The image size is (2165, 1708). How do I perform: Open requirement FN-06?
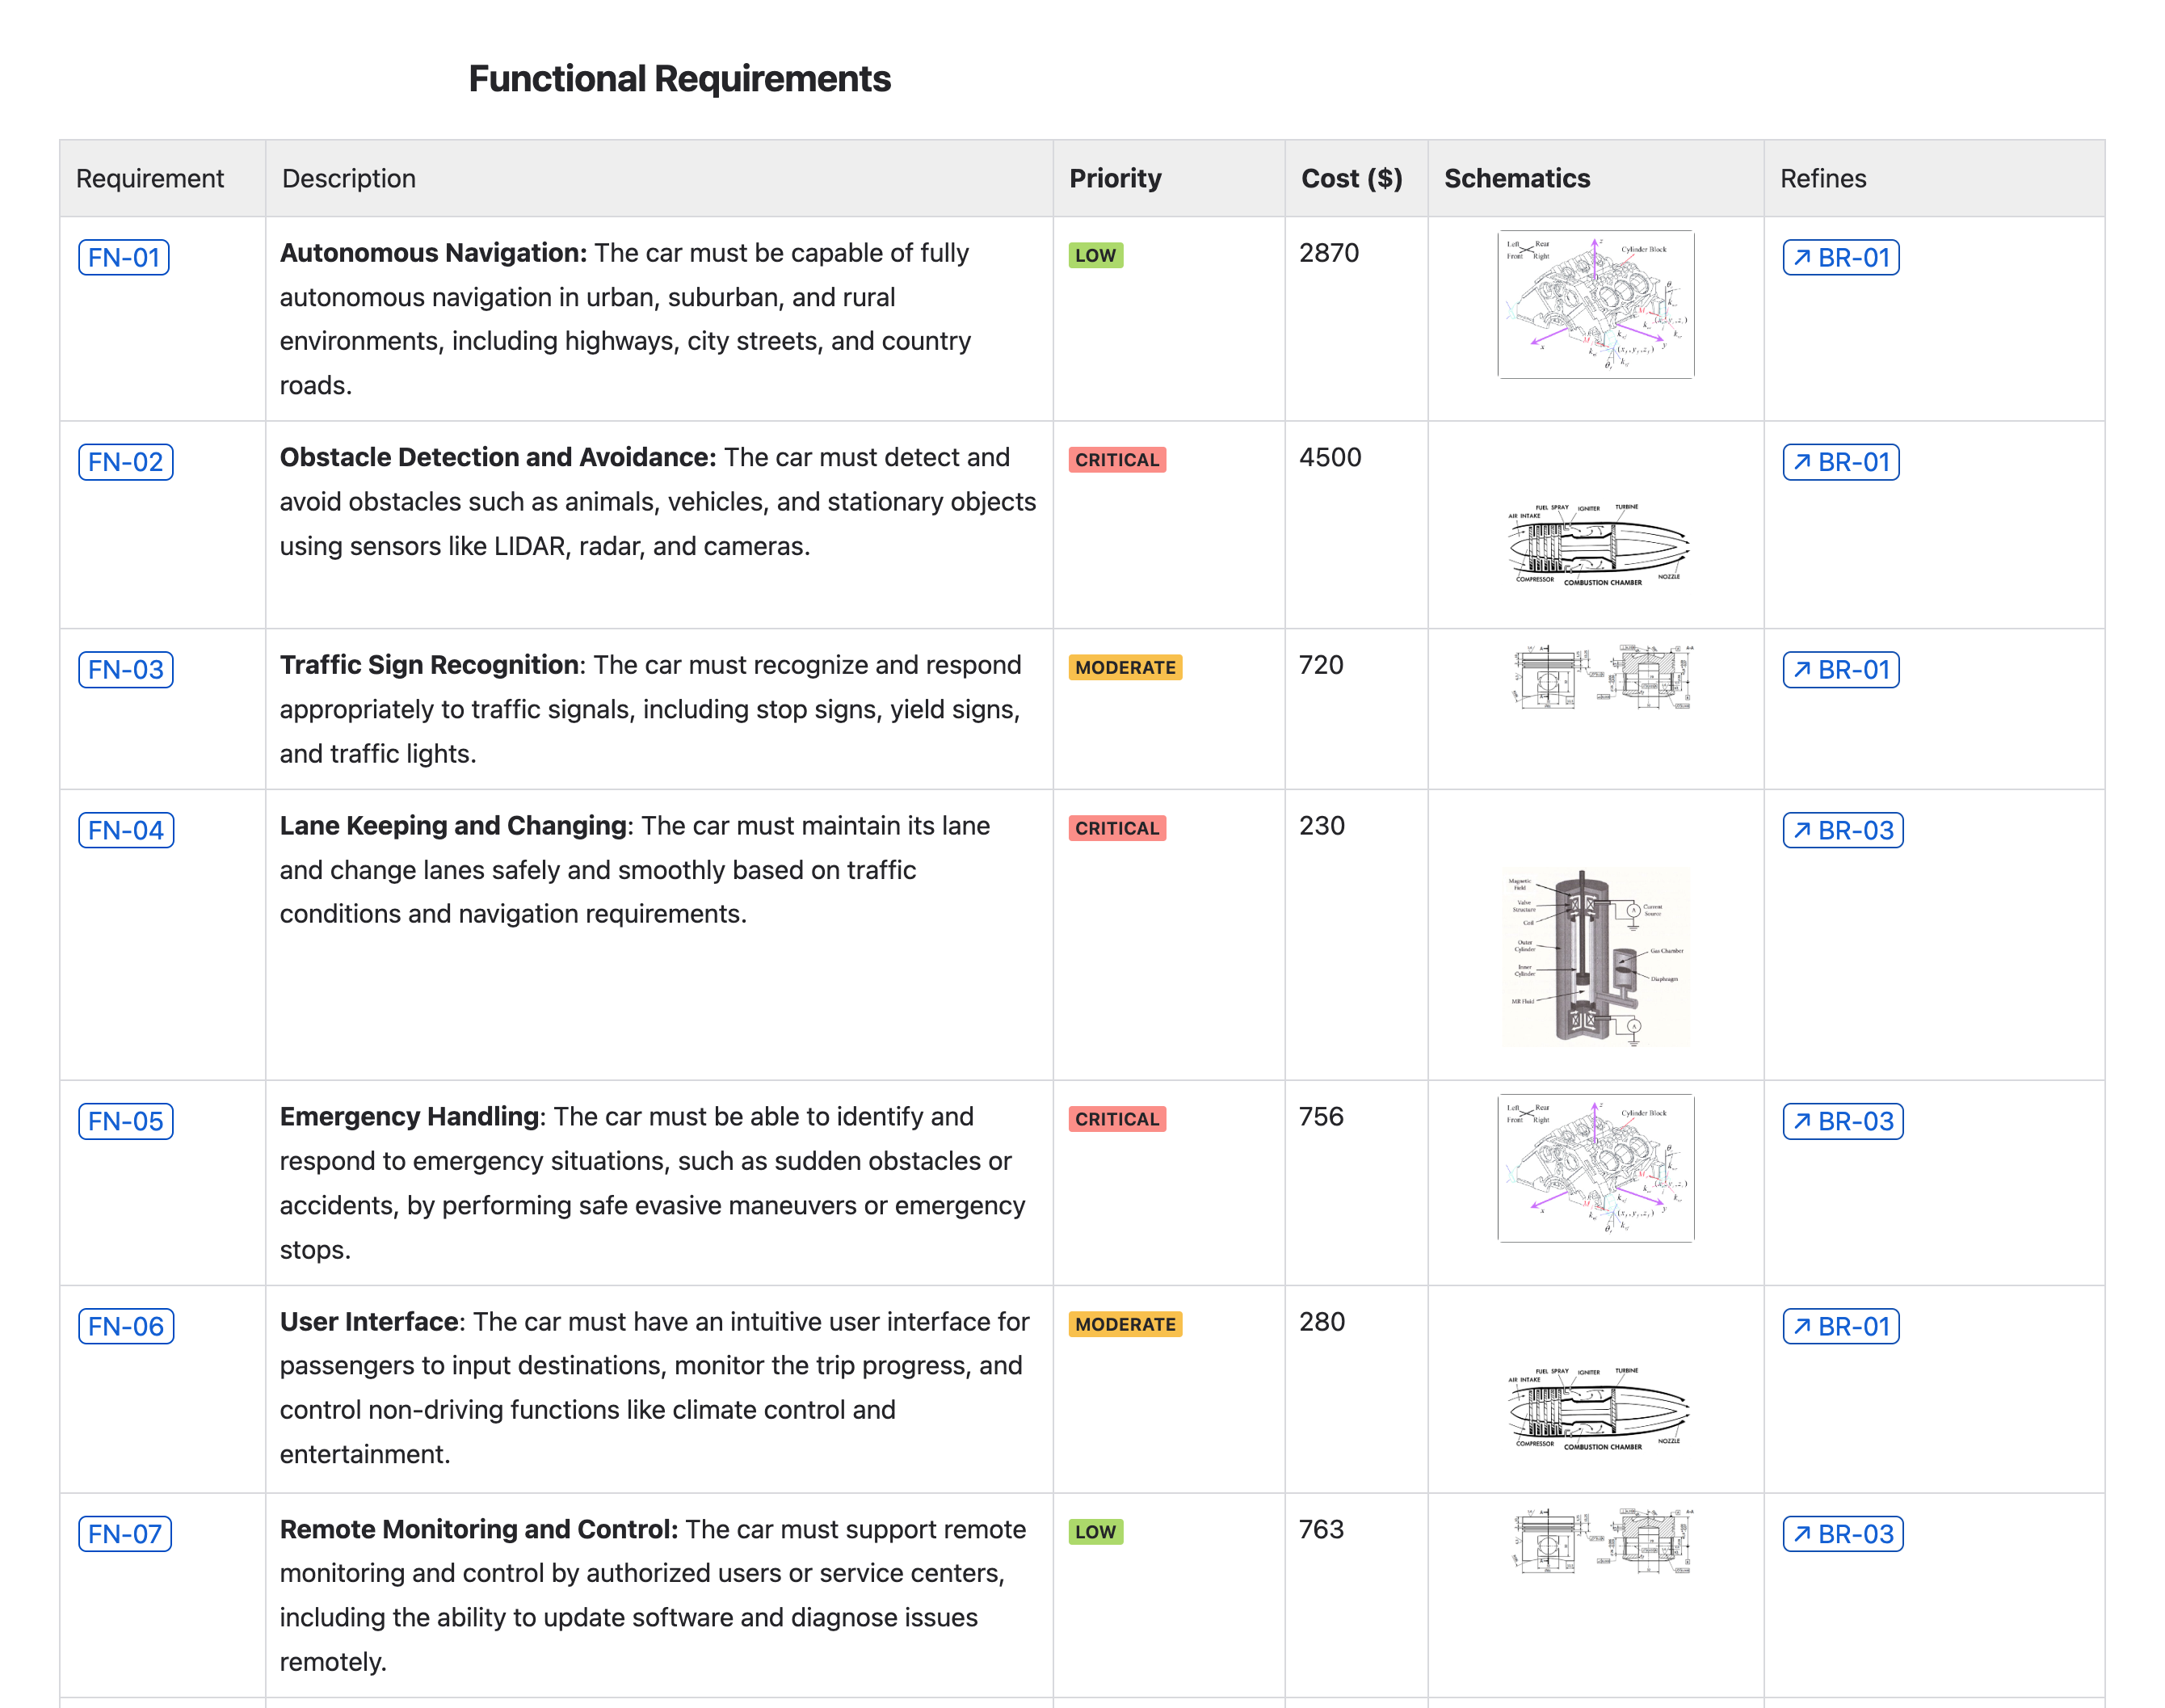pos(125,1326)
